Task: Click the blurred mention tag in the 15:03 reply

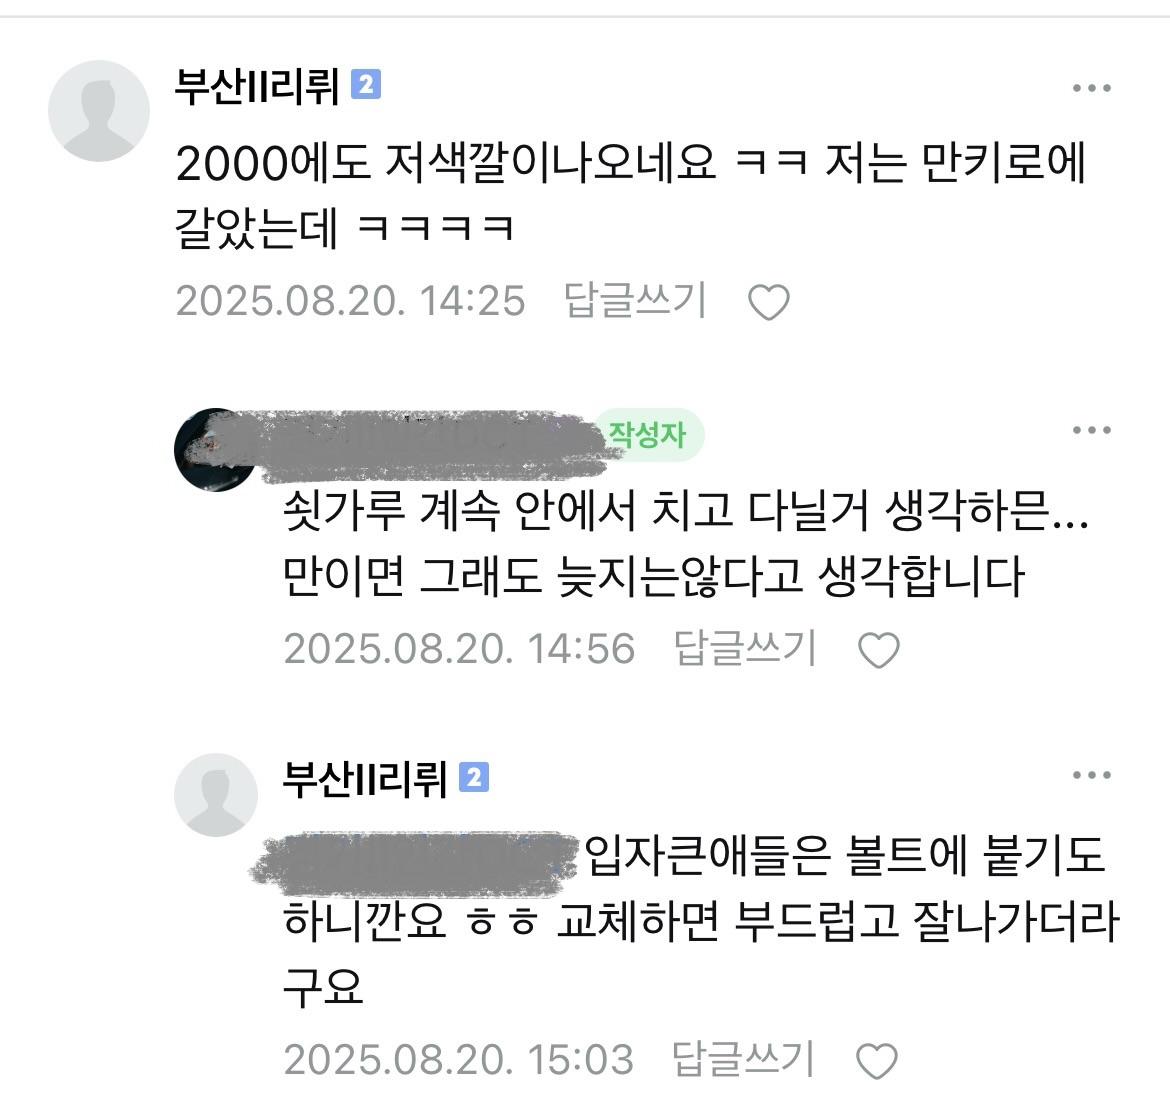Action: pyautogui.click(x=415, y=864)
